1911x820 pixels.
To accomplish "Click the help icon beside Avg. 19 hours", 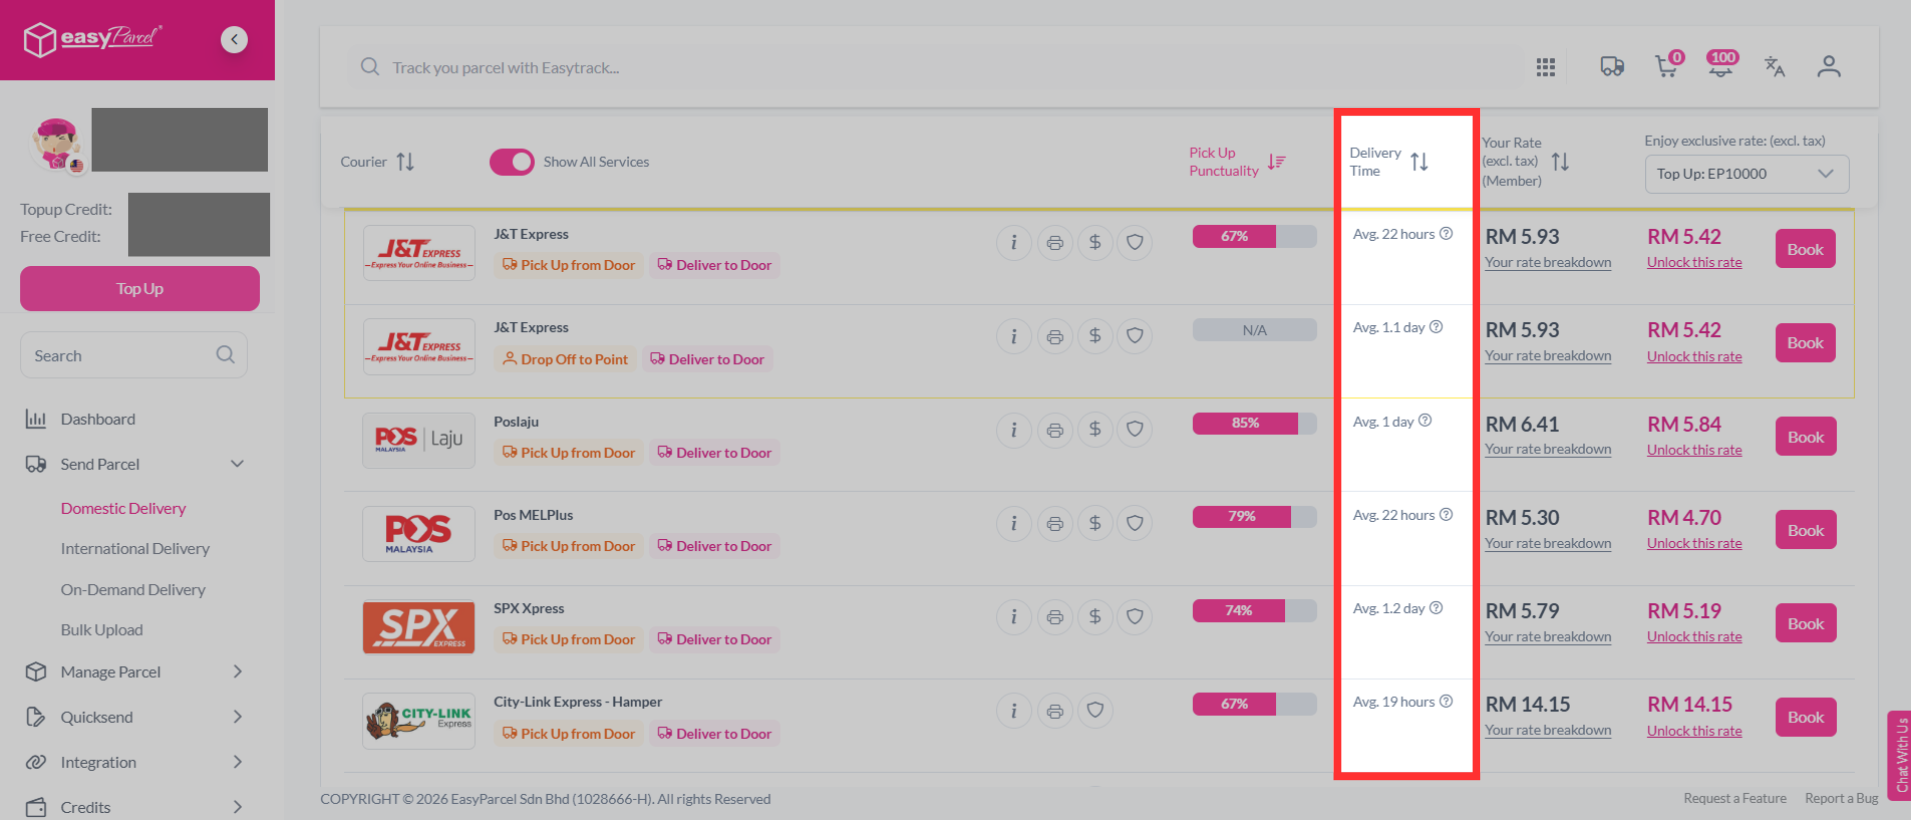I will point(1446,702).
